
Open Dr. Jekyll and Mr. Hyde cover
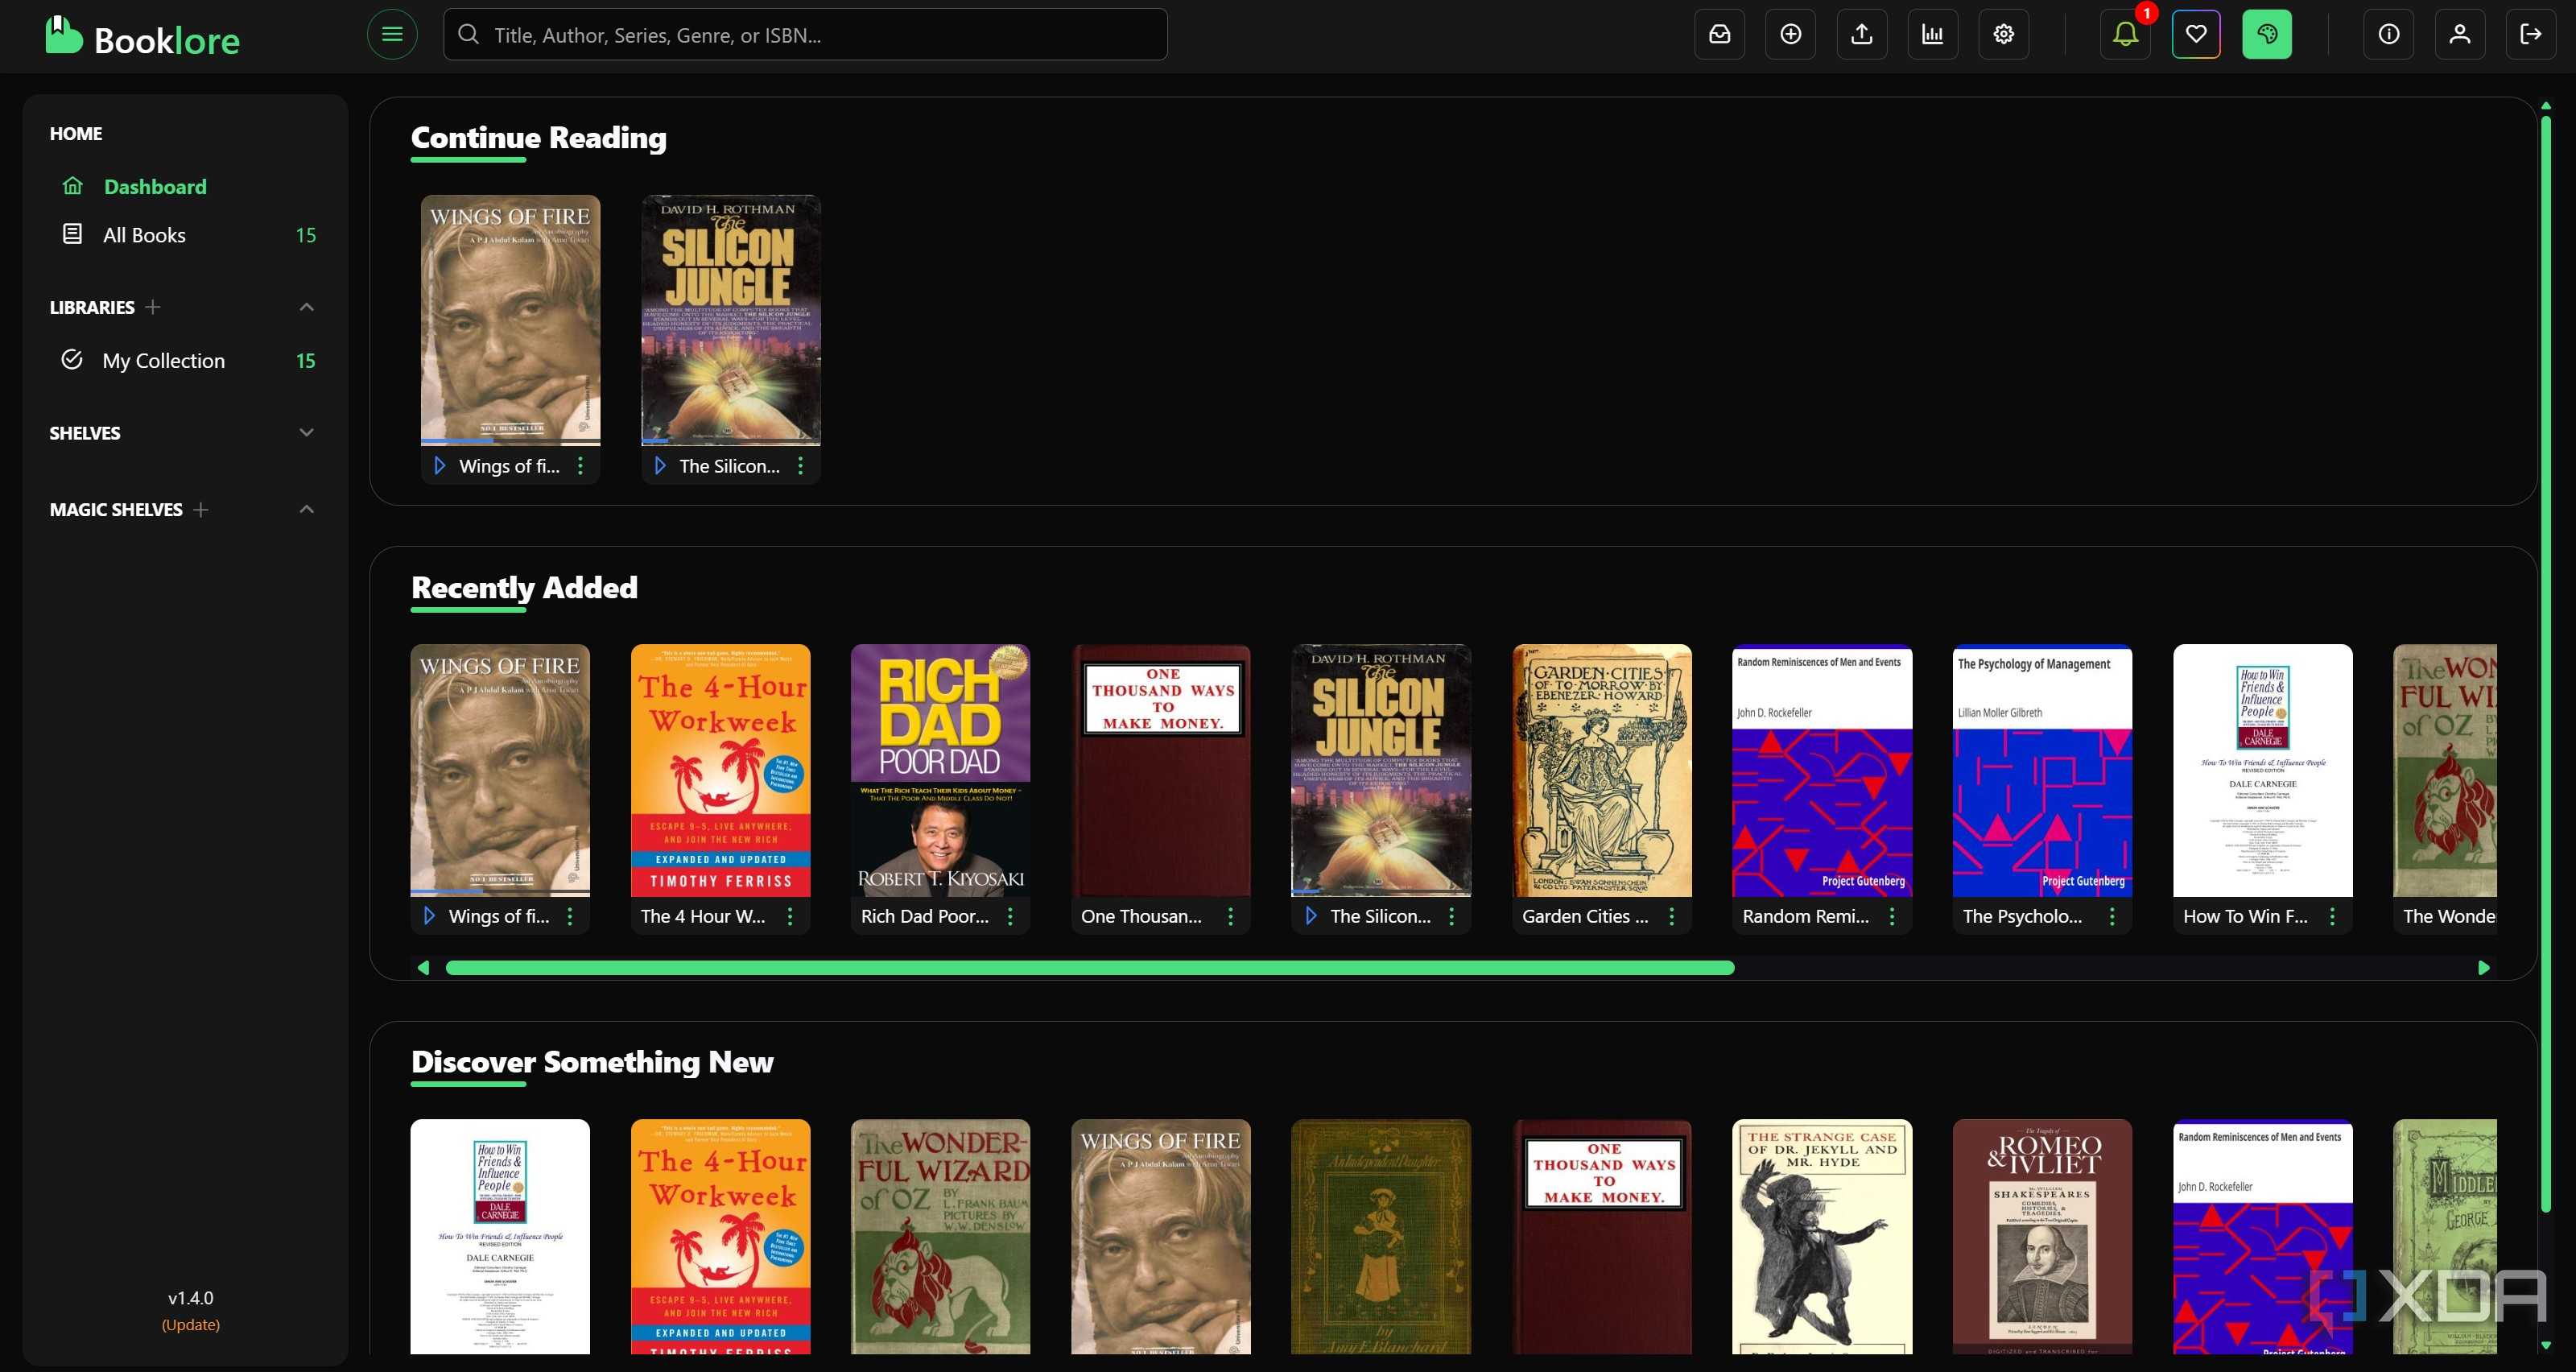click(x=1822, y=1237)
